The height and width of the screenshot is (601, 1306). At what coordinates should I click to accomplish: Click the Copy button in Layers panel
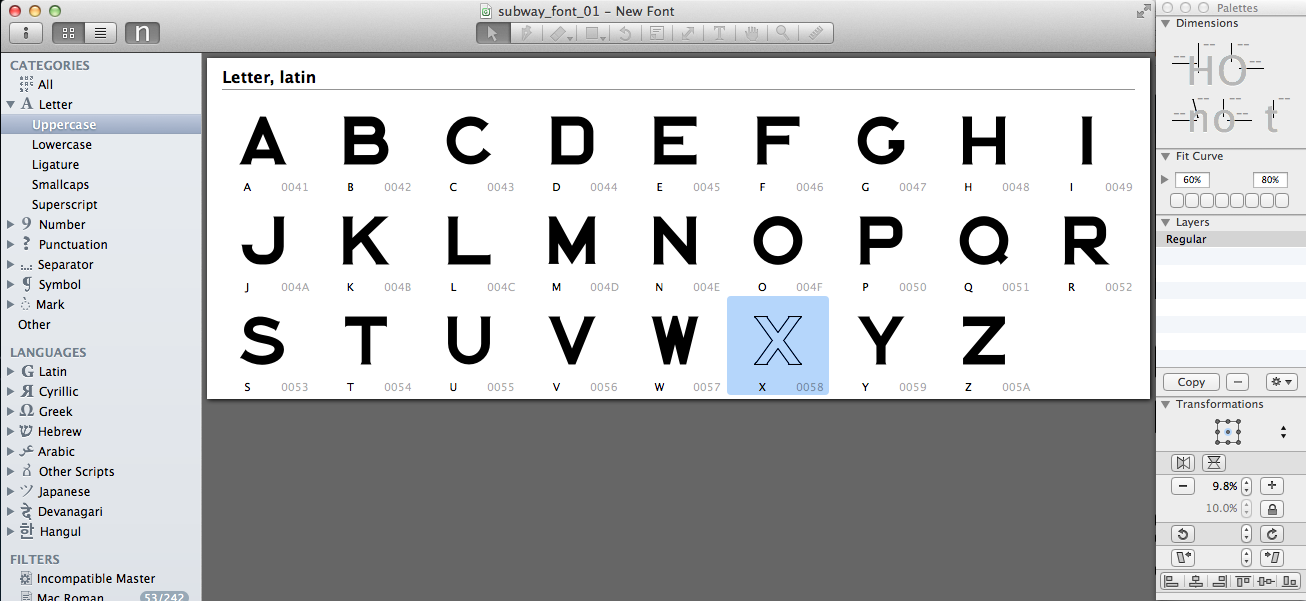click(x=1190, y=381)
